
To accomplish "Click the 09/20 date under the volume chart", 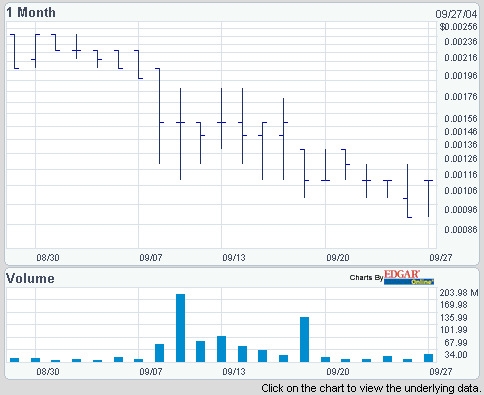I will [338, 371].
